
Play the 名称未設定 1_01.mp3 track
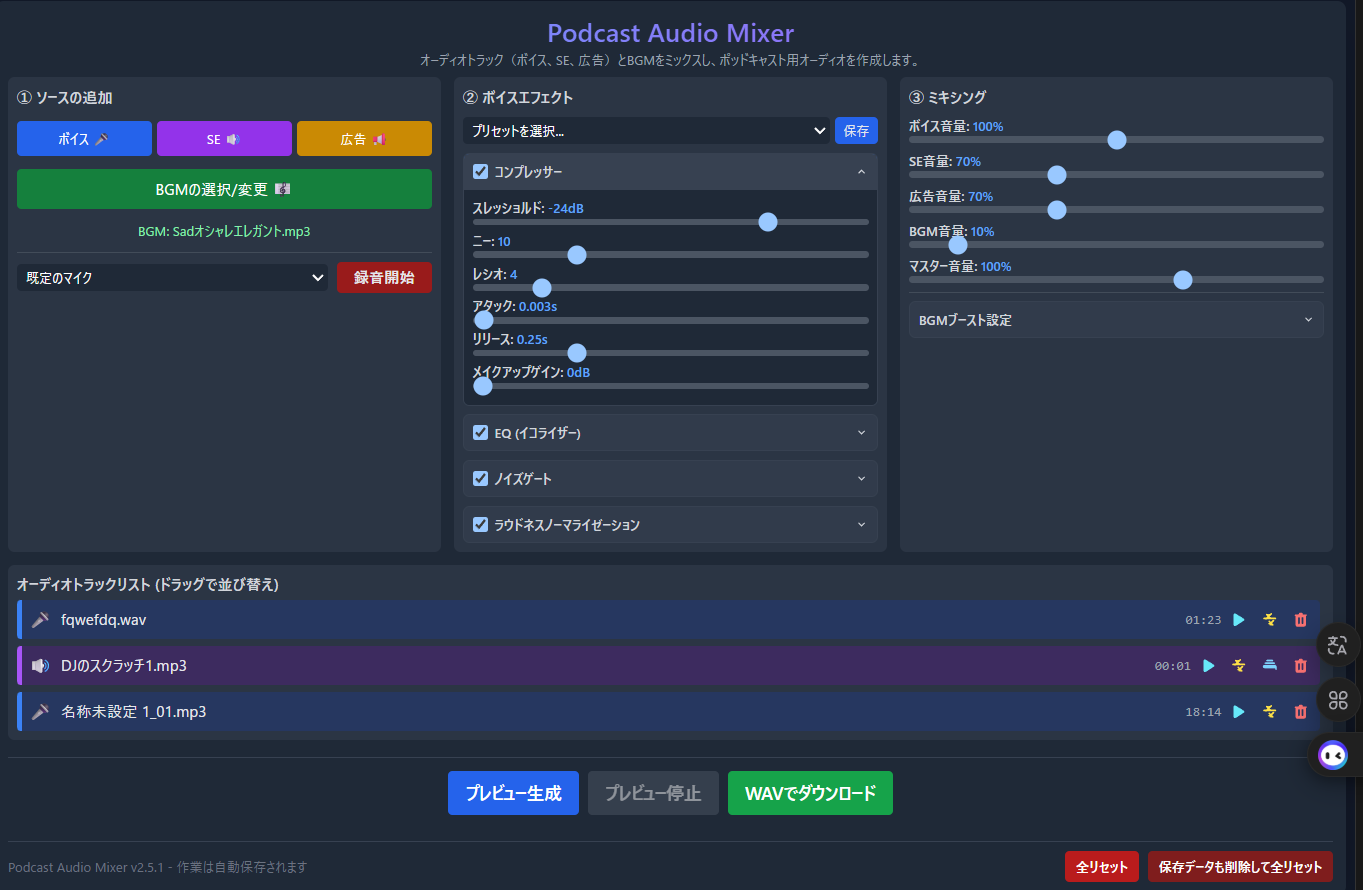point(1239,712)
